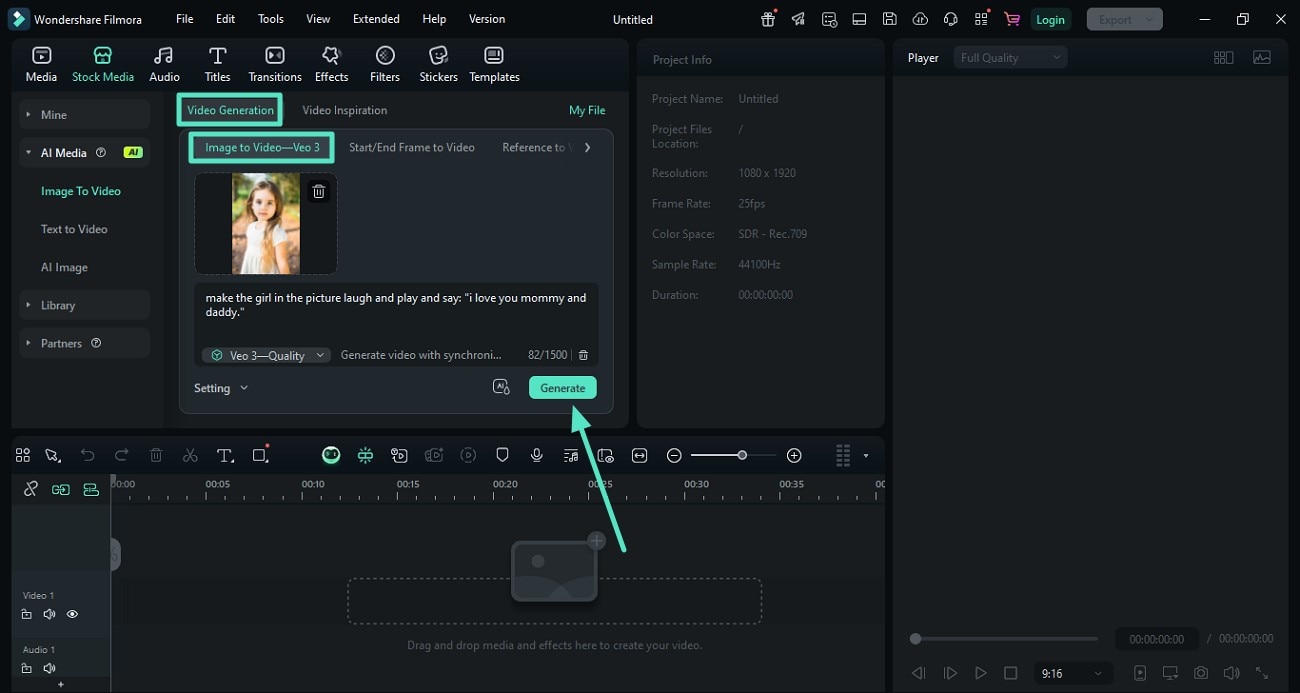Click the play button in the player
Image resolution: width=1300 pixels, height=693 pixels.
(981, 673)
